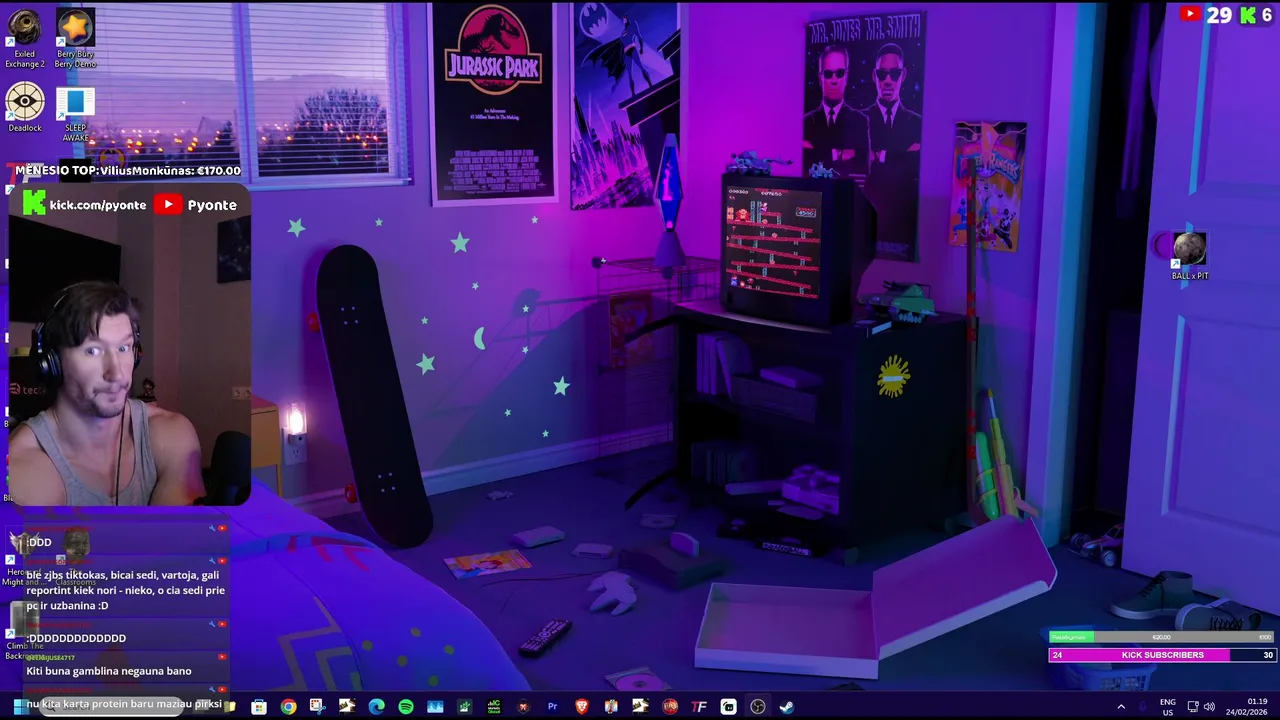
Task: Click the kick.com/pyonte channel text
Action: coord(98,204)
